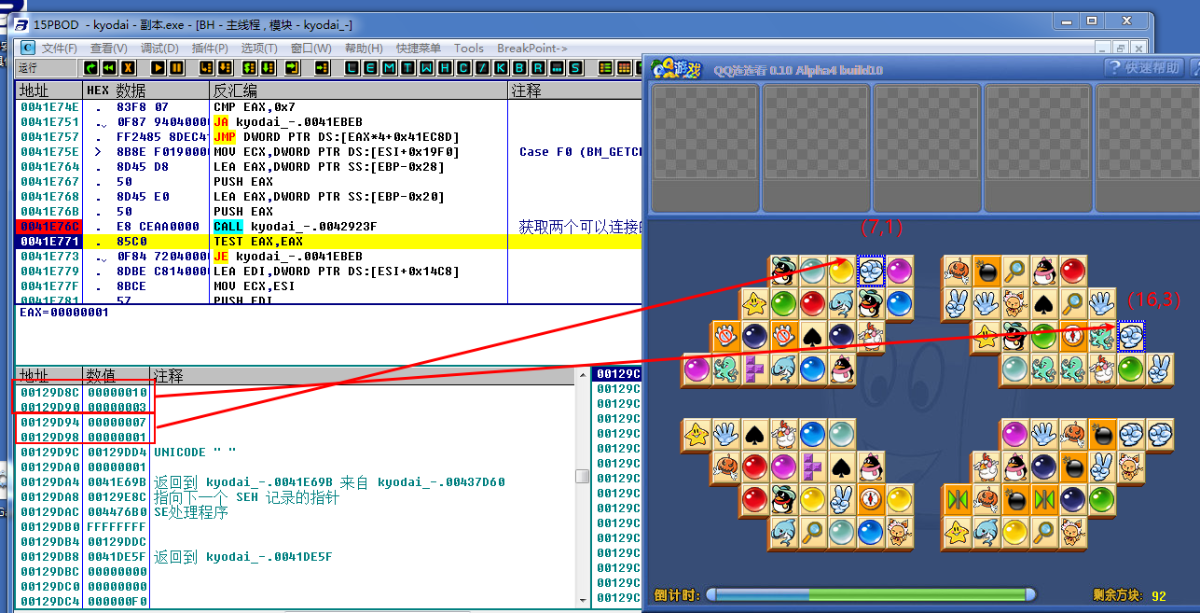This screenshot has width=1200, height=613.
Task: Open CPU window with C icon
Action: pos(464,68)
